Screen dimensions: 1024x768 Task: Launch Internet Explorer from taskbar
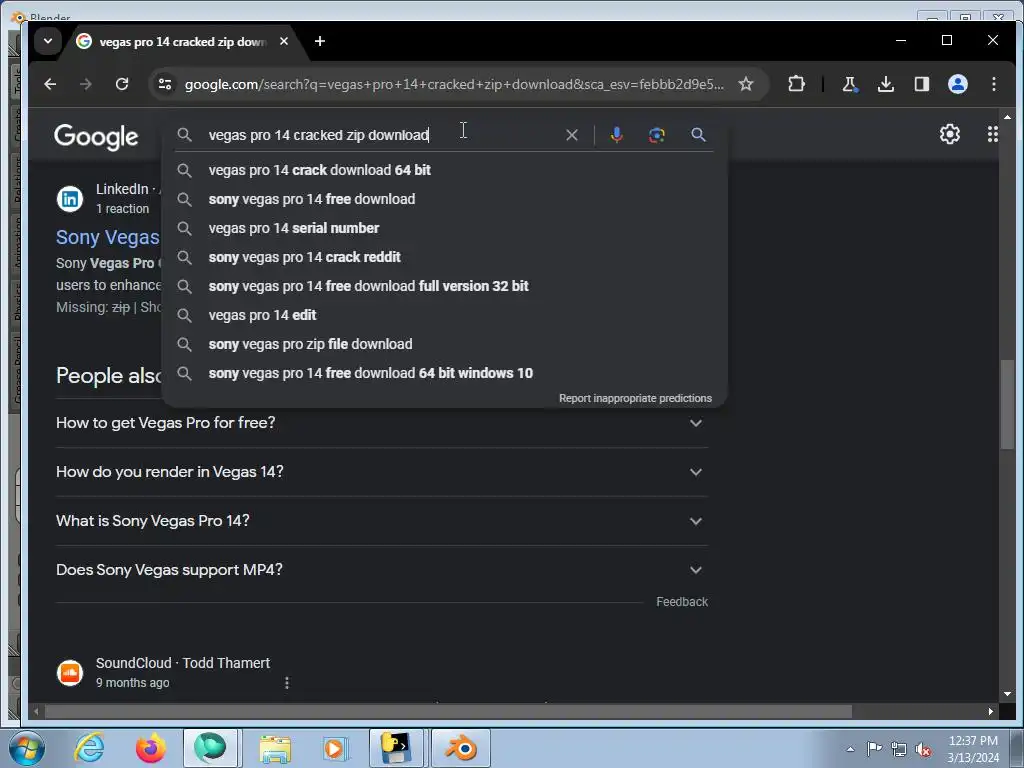89,748
